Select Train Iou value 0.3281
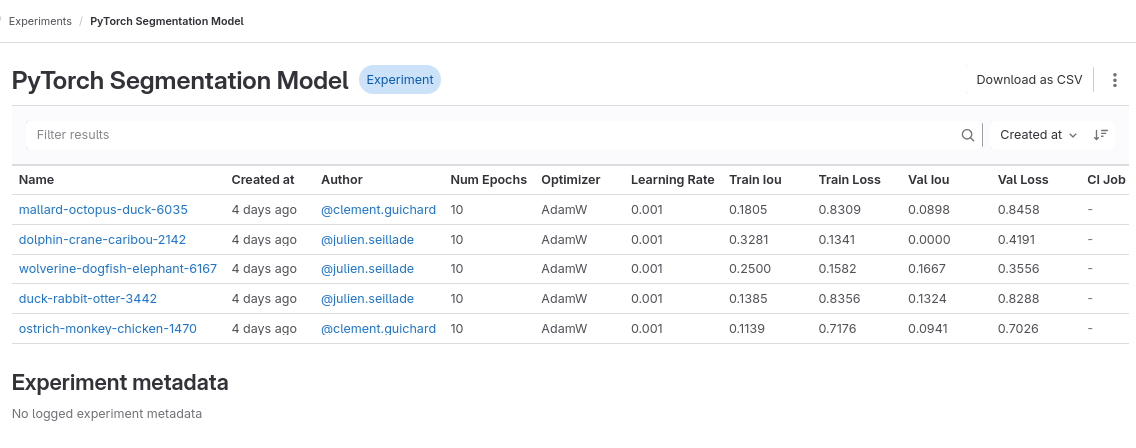 (748, 239)
